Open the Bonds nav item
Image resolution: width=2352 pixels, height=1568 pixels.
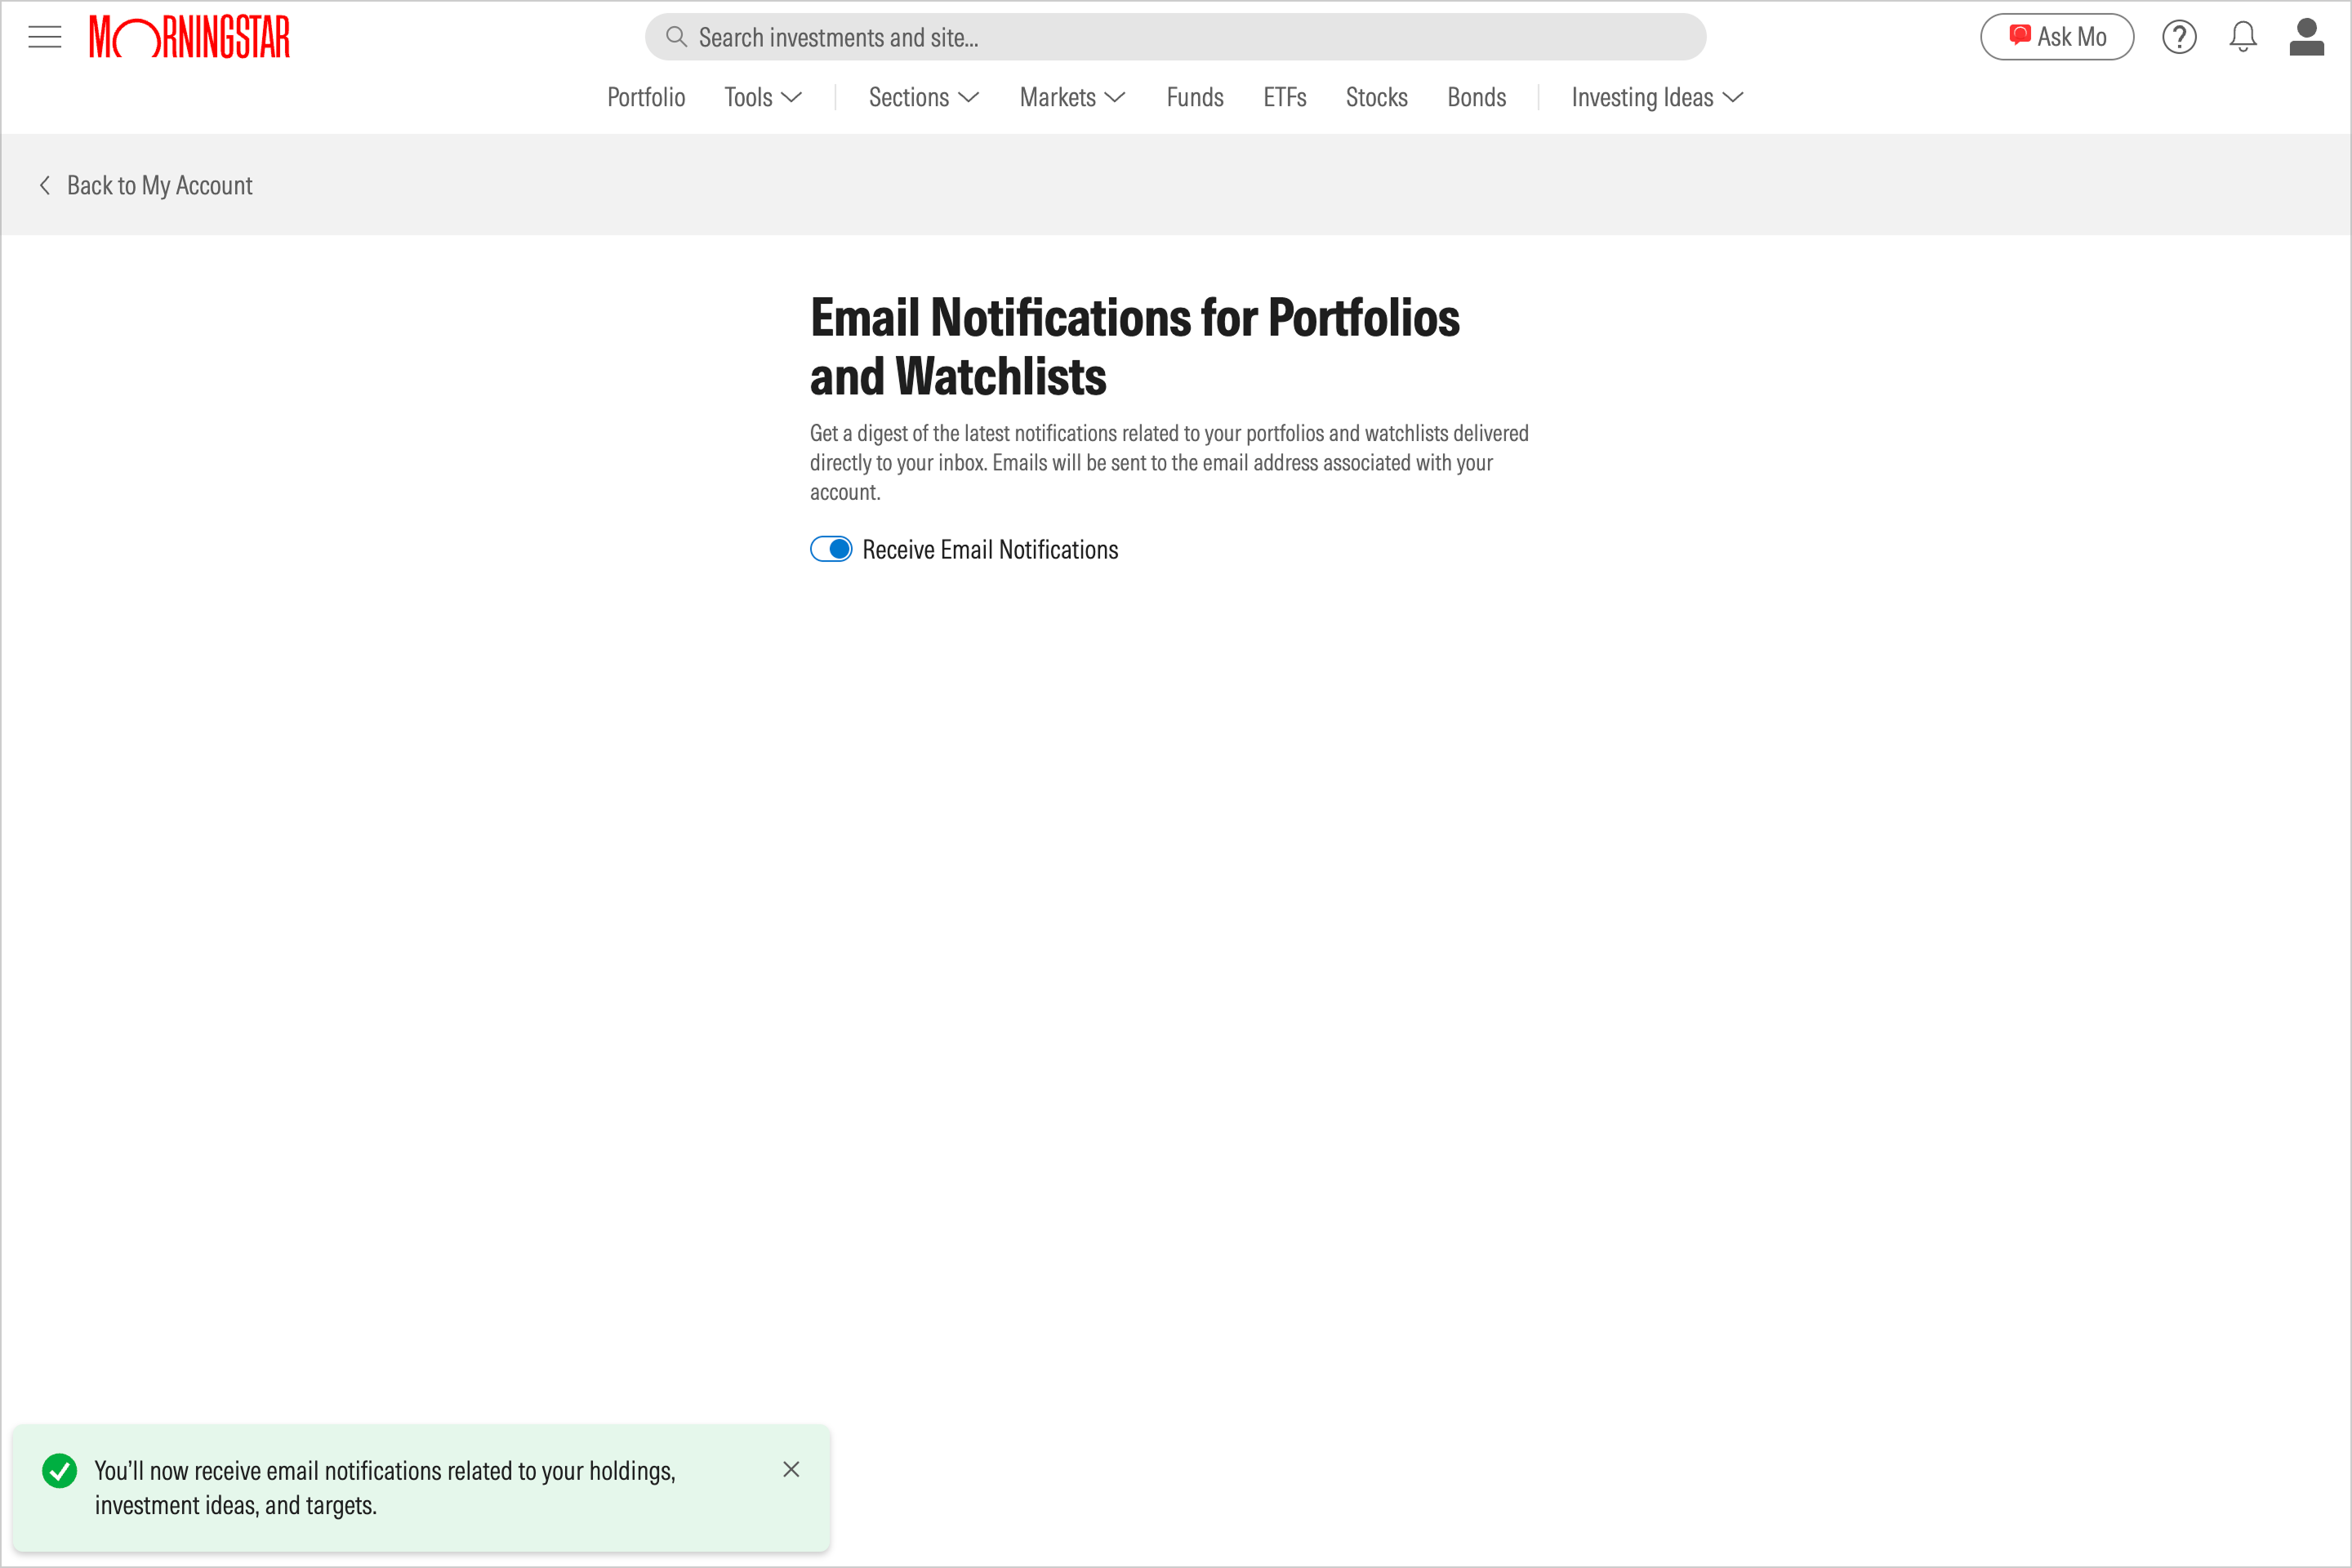(1477, 97)
